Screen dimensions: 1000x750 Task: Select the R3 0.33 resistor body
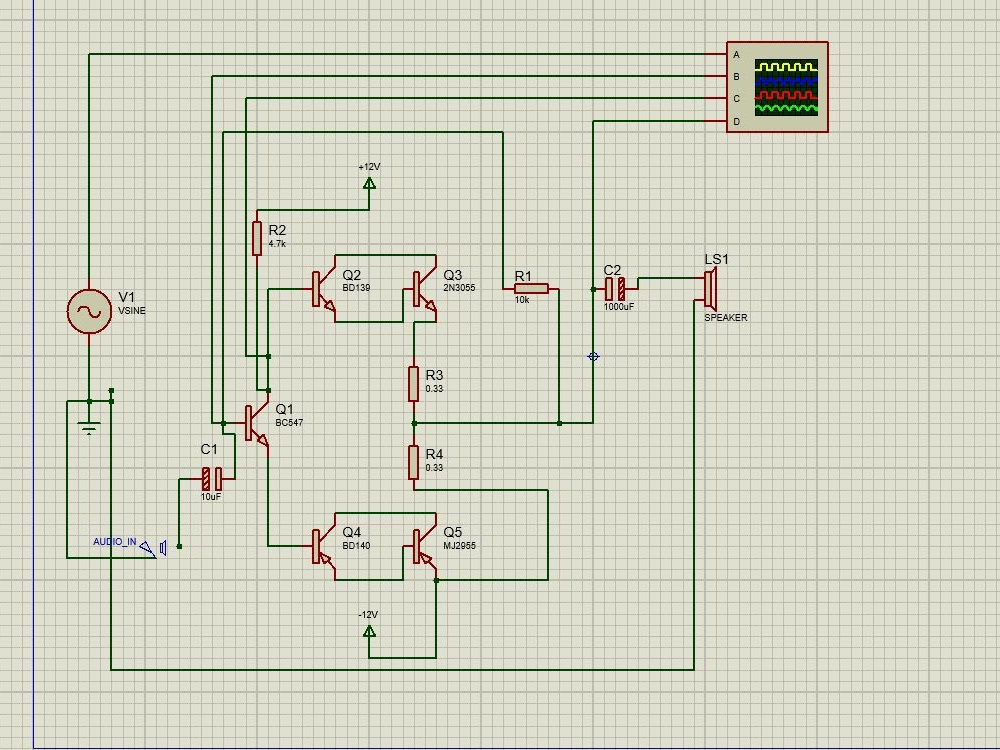(414, 384)
